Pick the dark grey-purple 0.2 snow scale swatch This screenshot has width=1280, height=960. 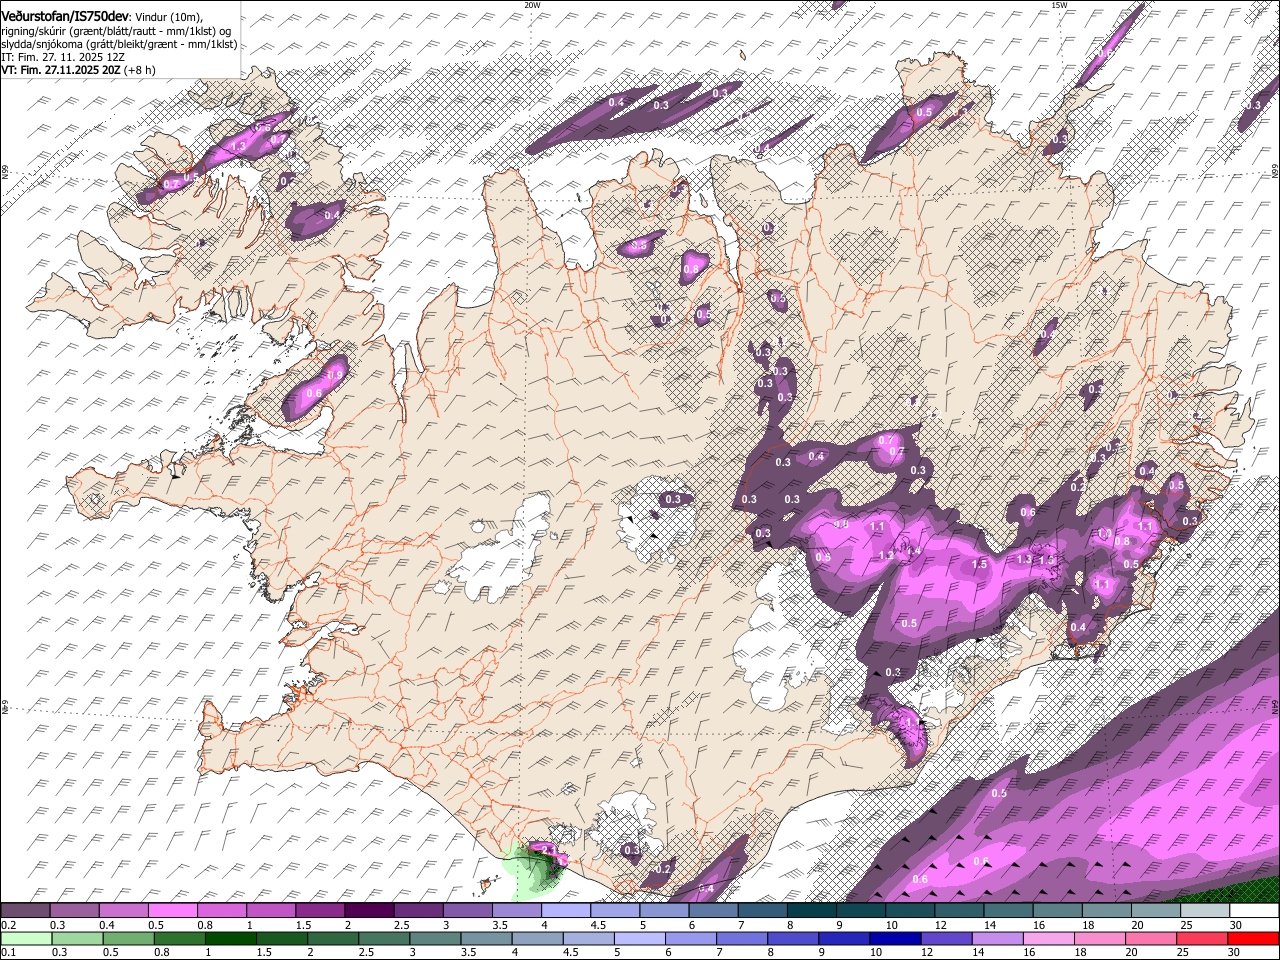pyautogui.click(x=25, y=911)
